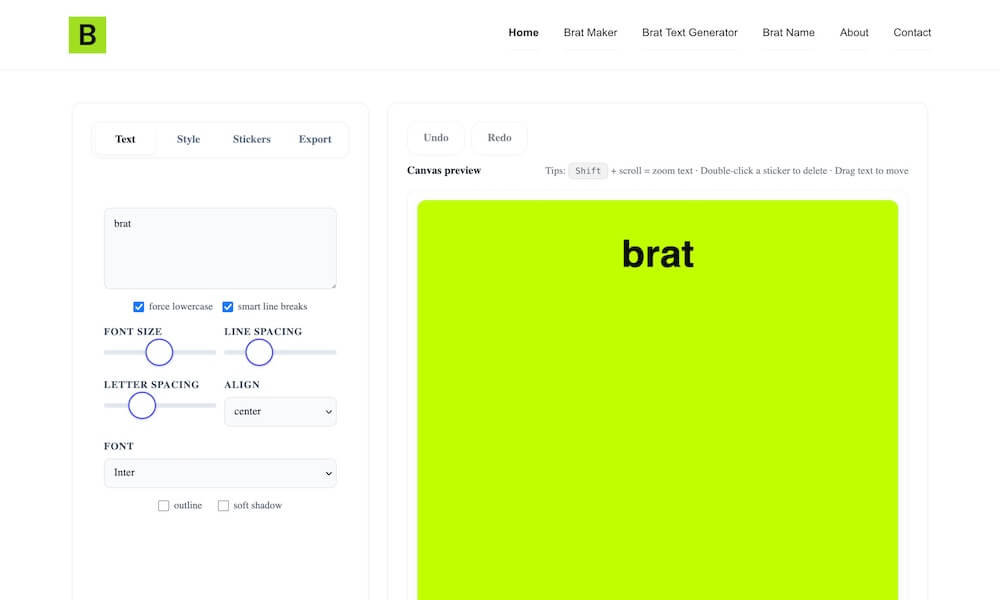Click the Font Size slider handle

coord(159,352)
